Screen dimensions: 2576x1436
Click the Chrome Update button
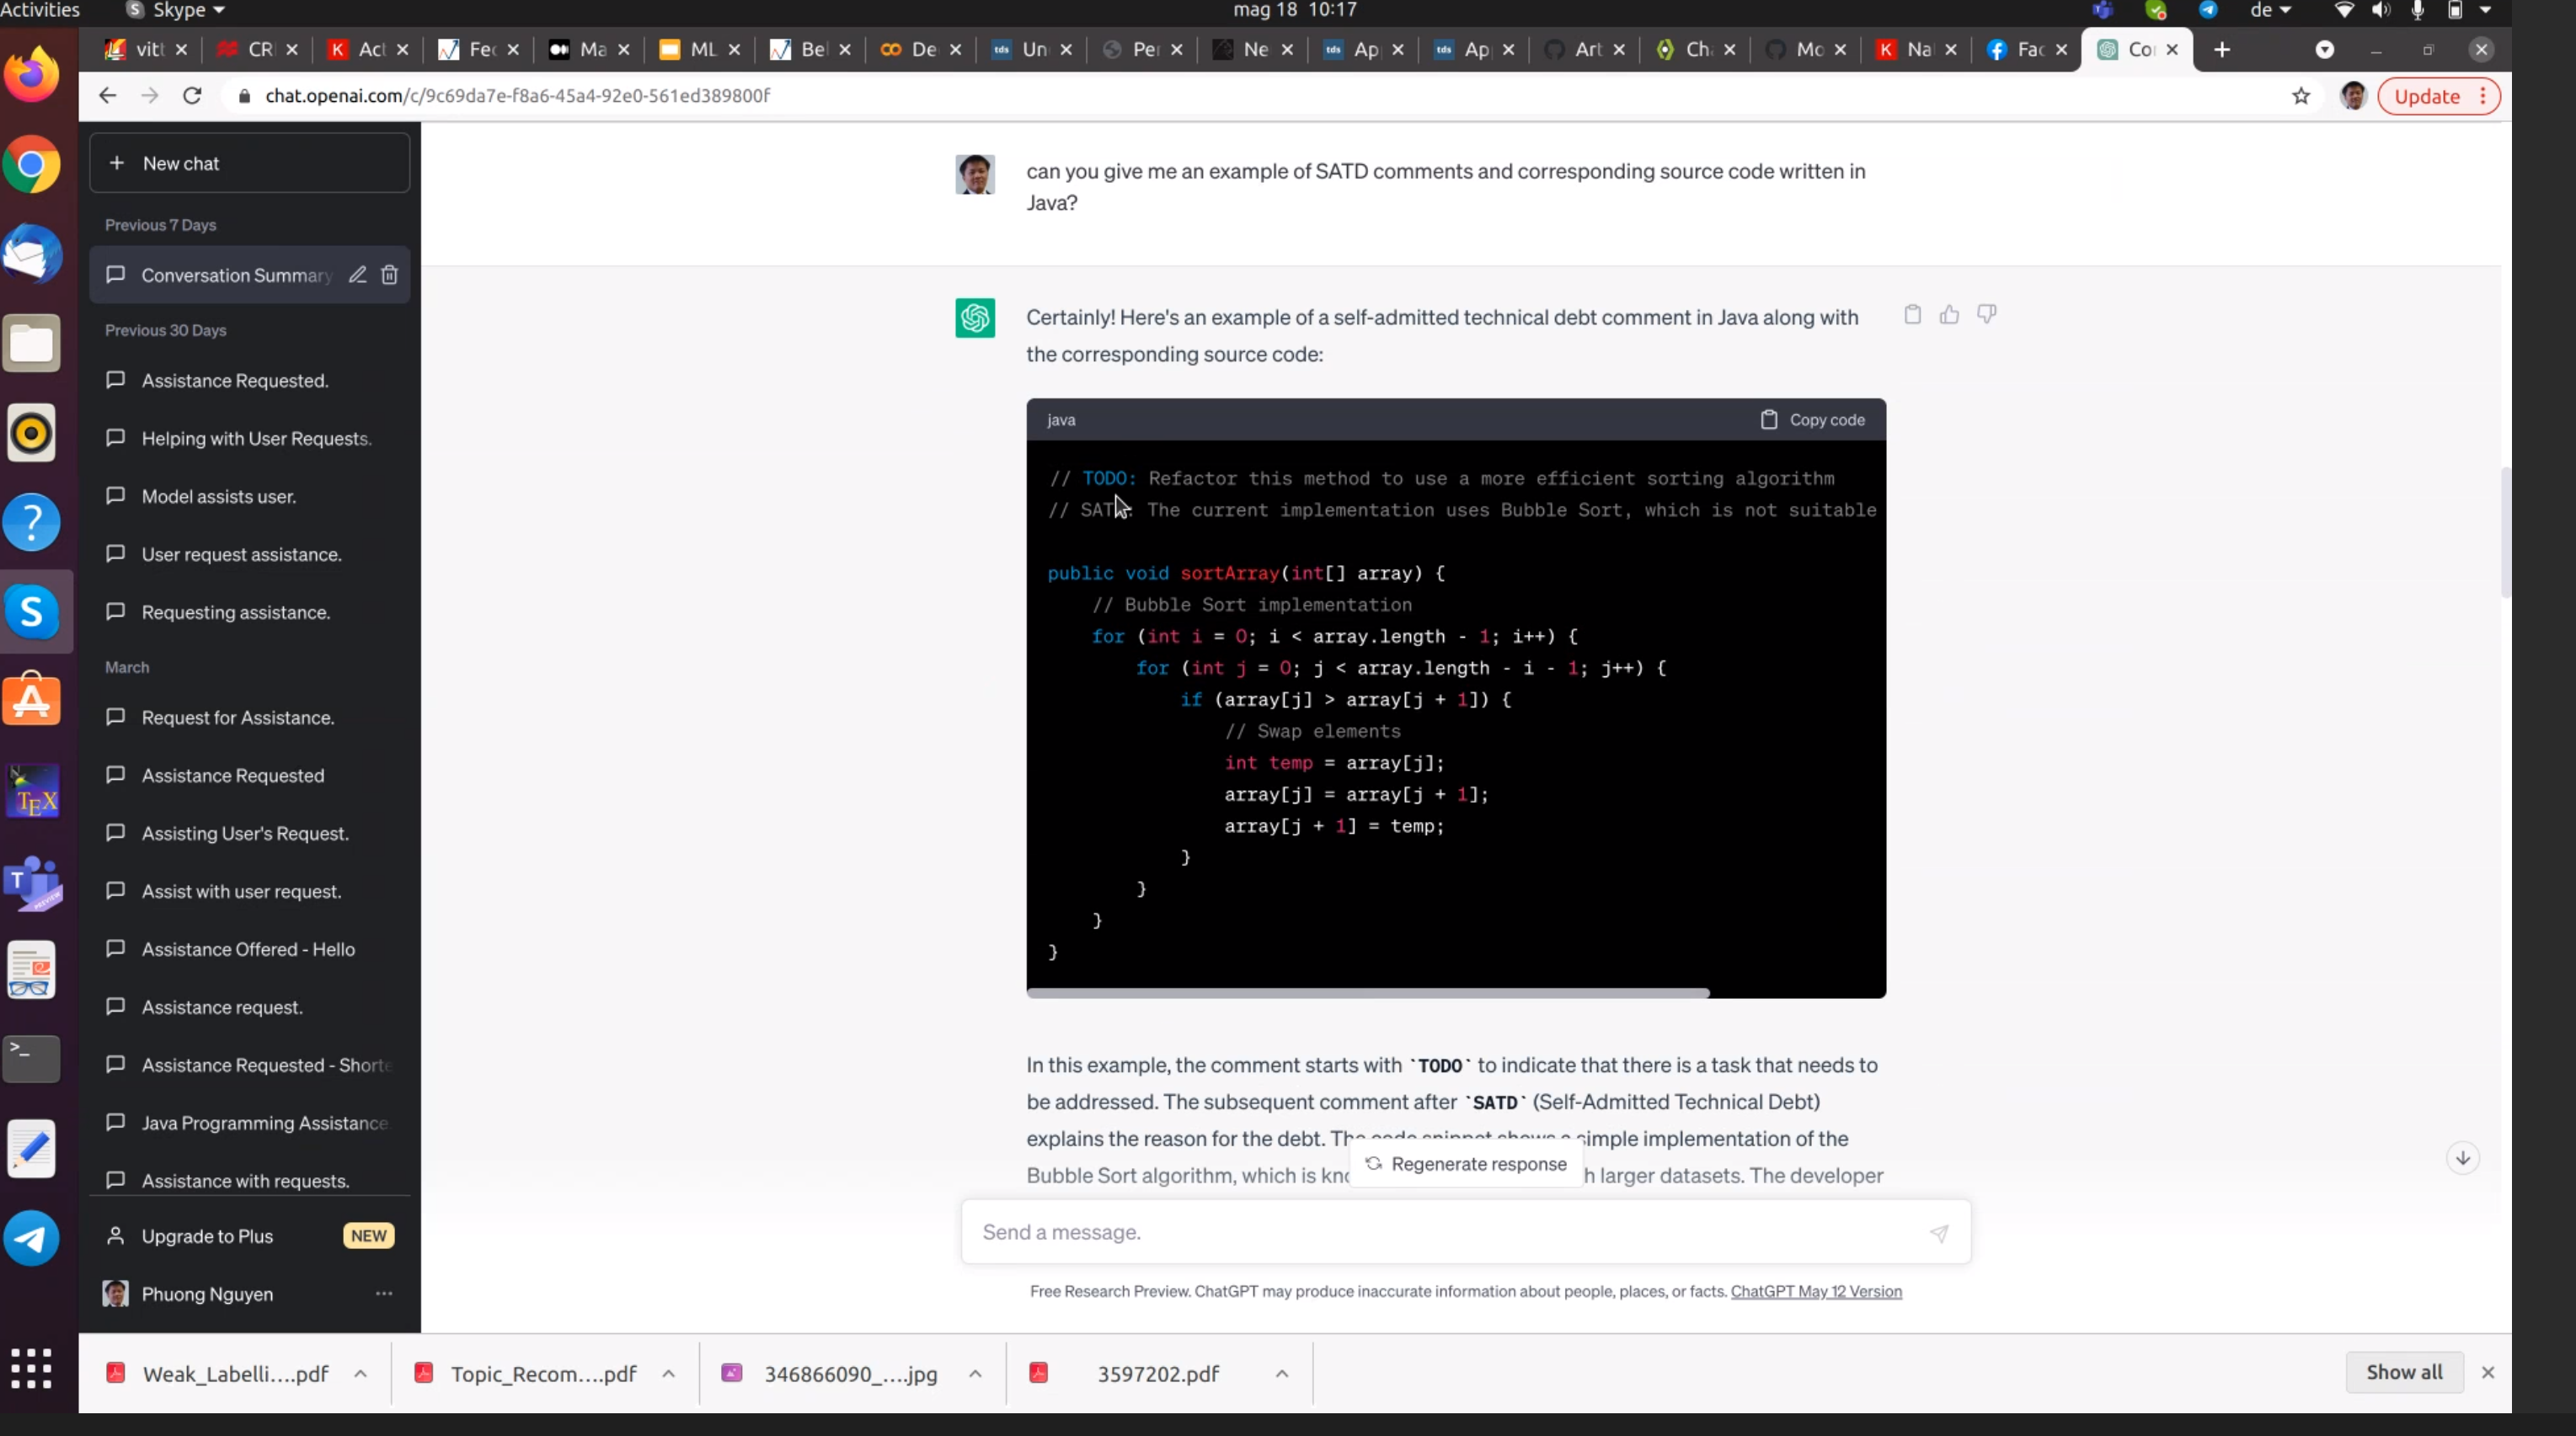pyautogui.click(x=2438, y=96)
